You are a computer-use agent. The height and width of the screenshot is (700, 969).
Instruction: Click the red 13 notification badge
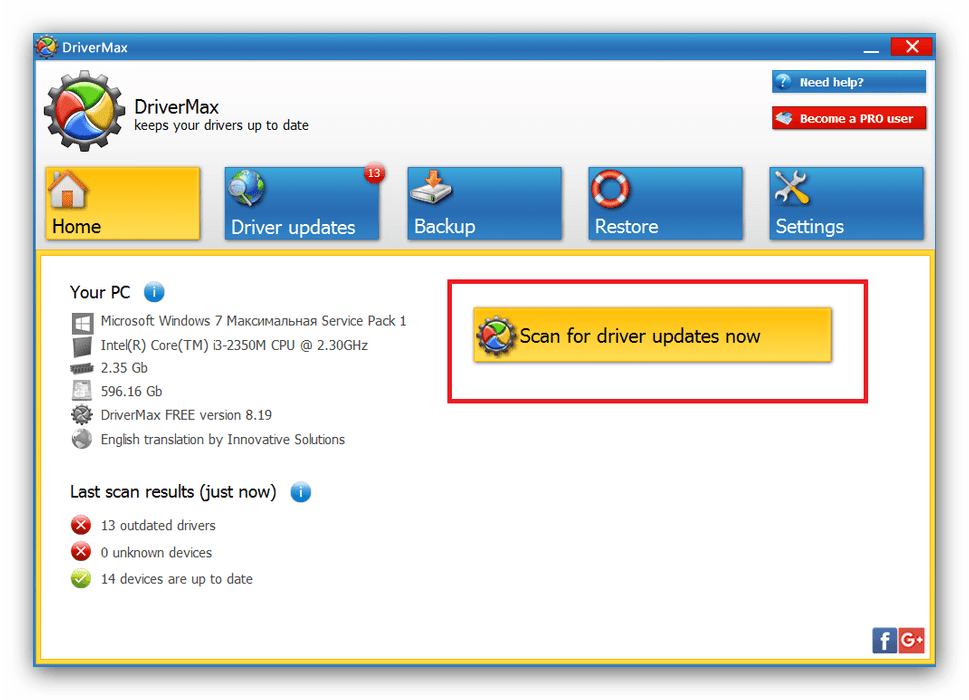(374, 174)
